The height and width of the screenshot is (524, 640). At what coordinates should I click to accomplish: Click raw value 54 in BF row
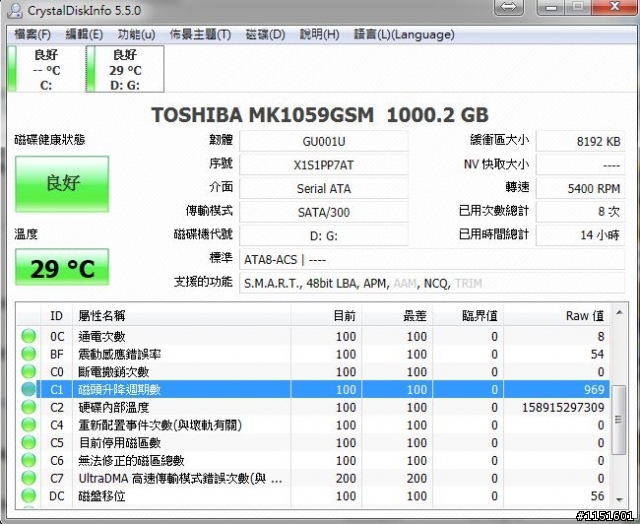tap(598, 354)
